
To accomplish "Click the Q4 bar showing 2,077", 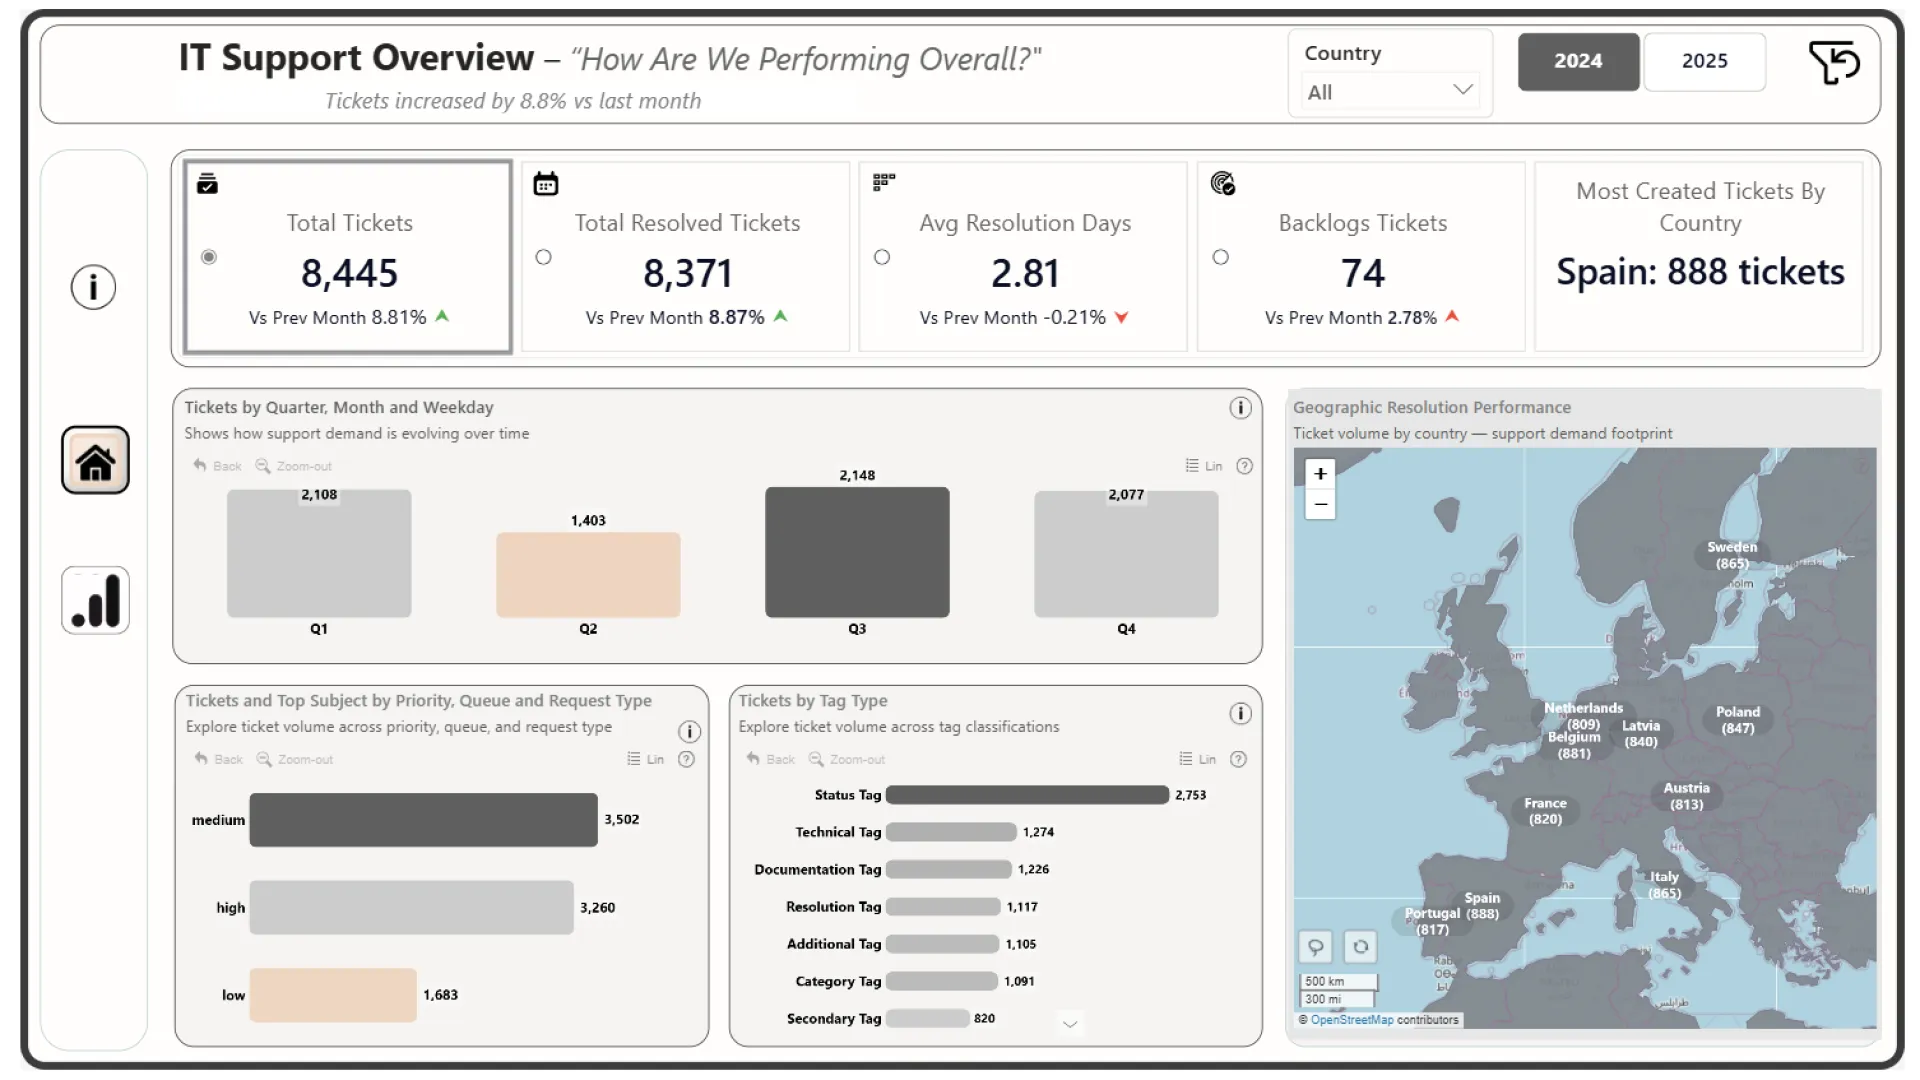I will click(x=1126, y=554).
